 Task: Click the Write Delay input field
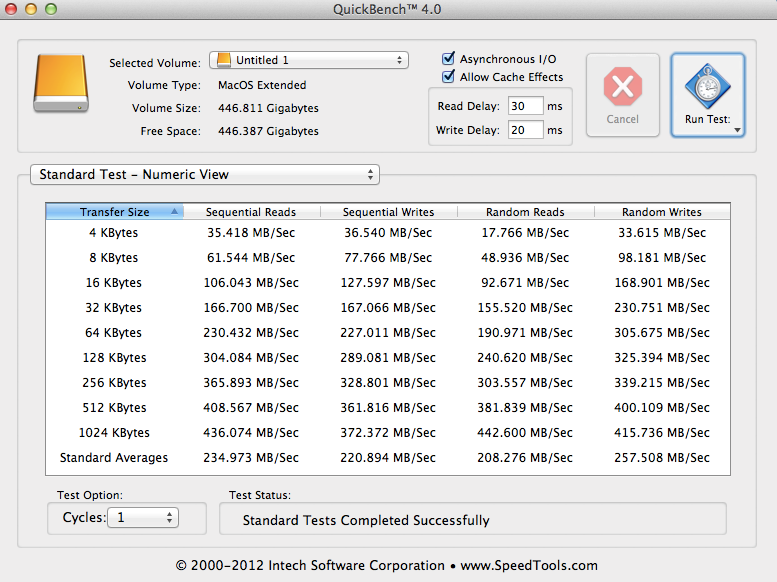click(525, 130)
